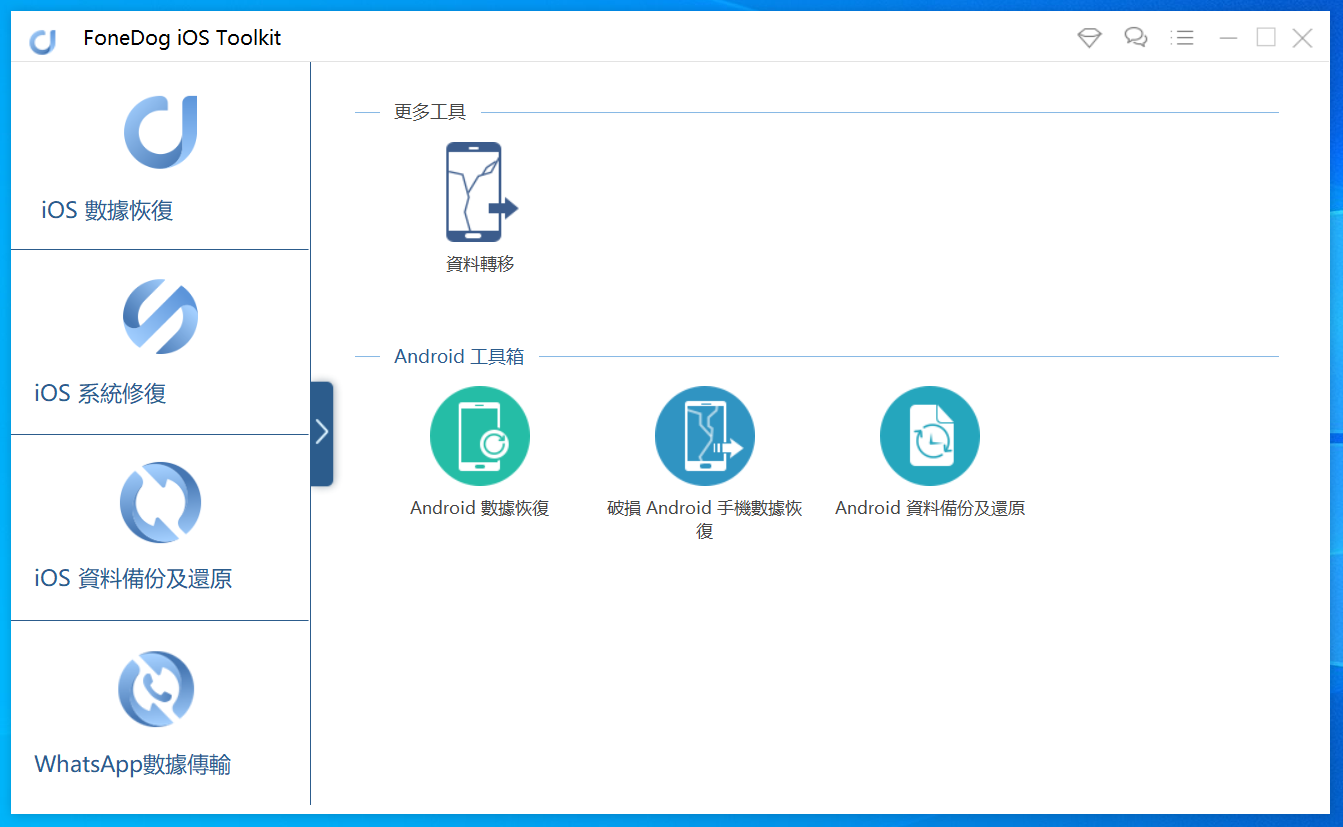1343x827 pixels.
Task: Maximize the FoneDog window
Action: coord(1266,38)
